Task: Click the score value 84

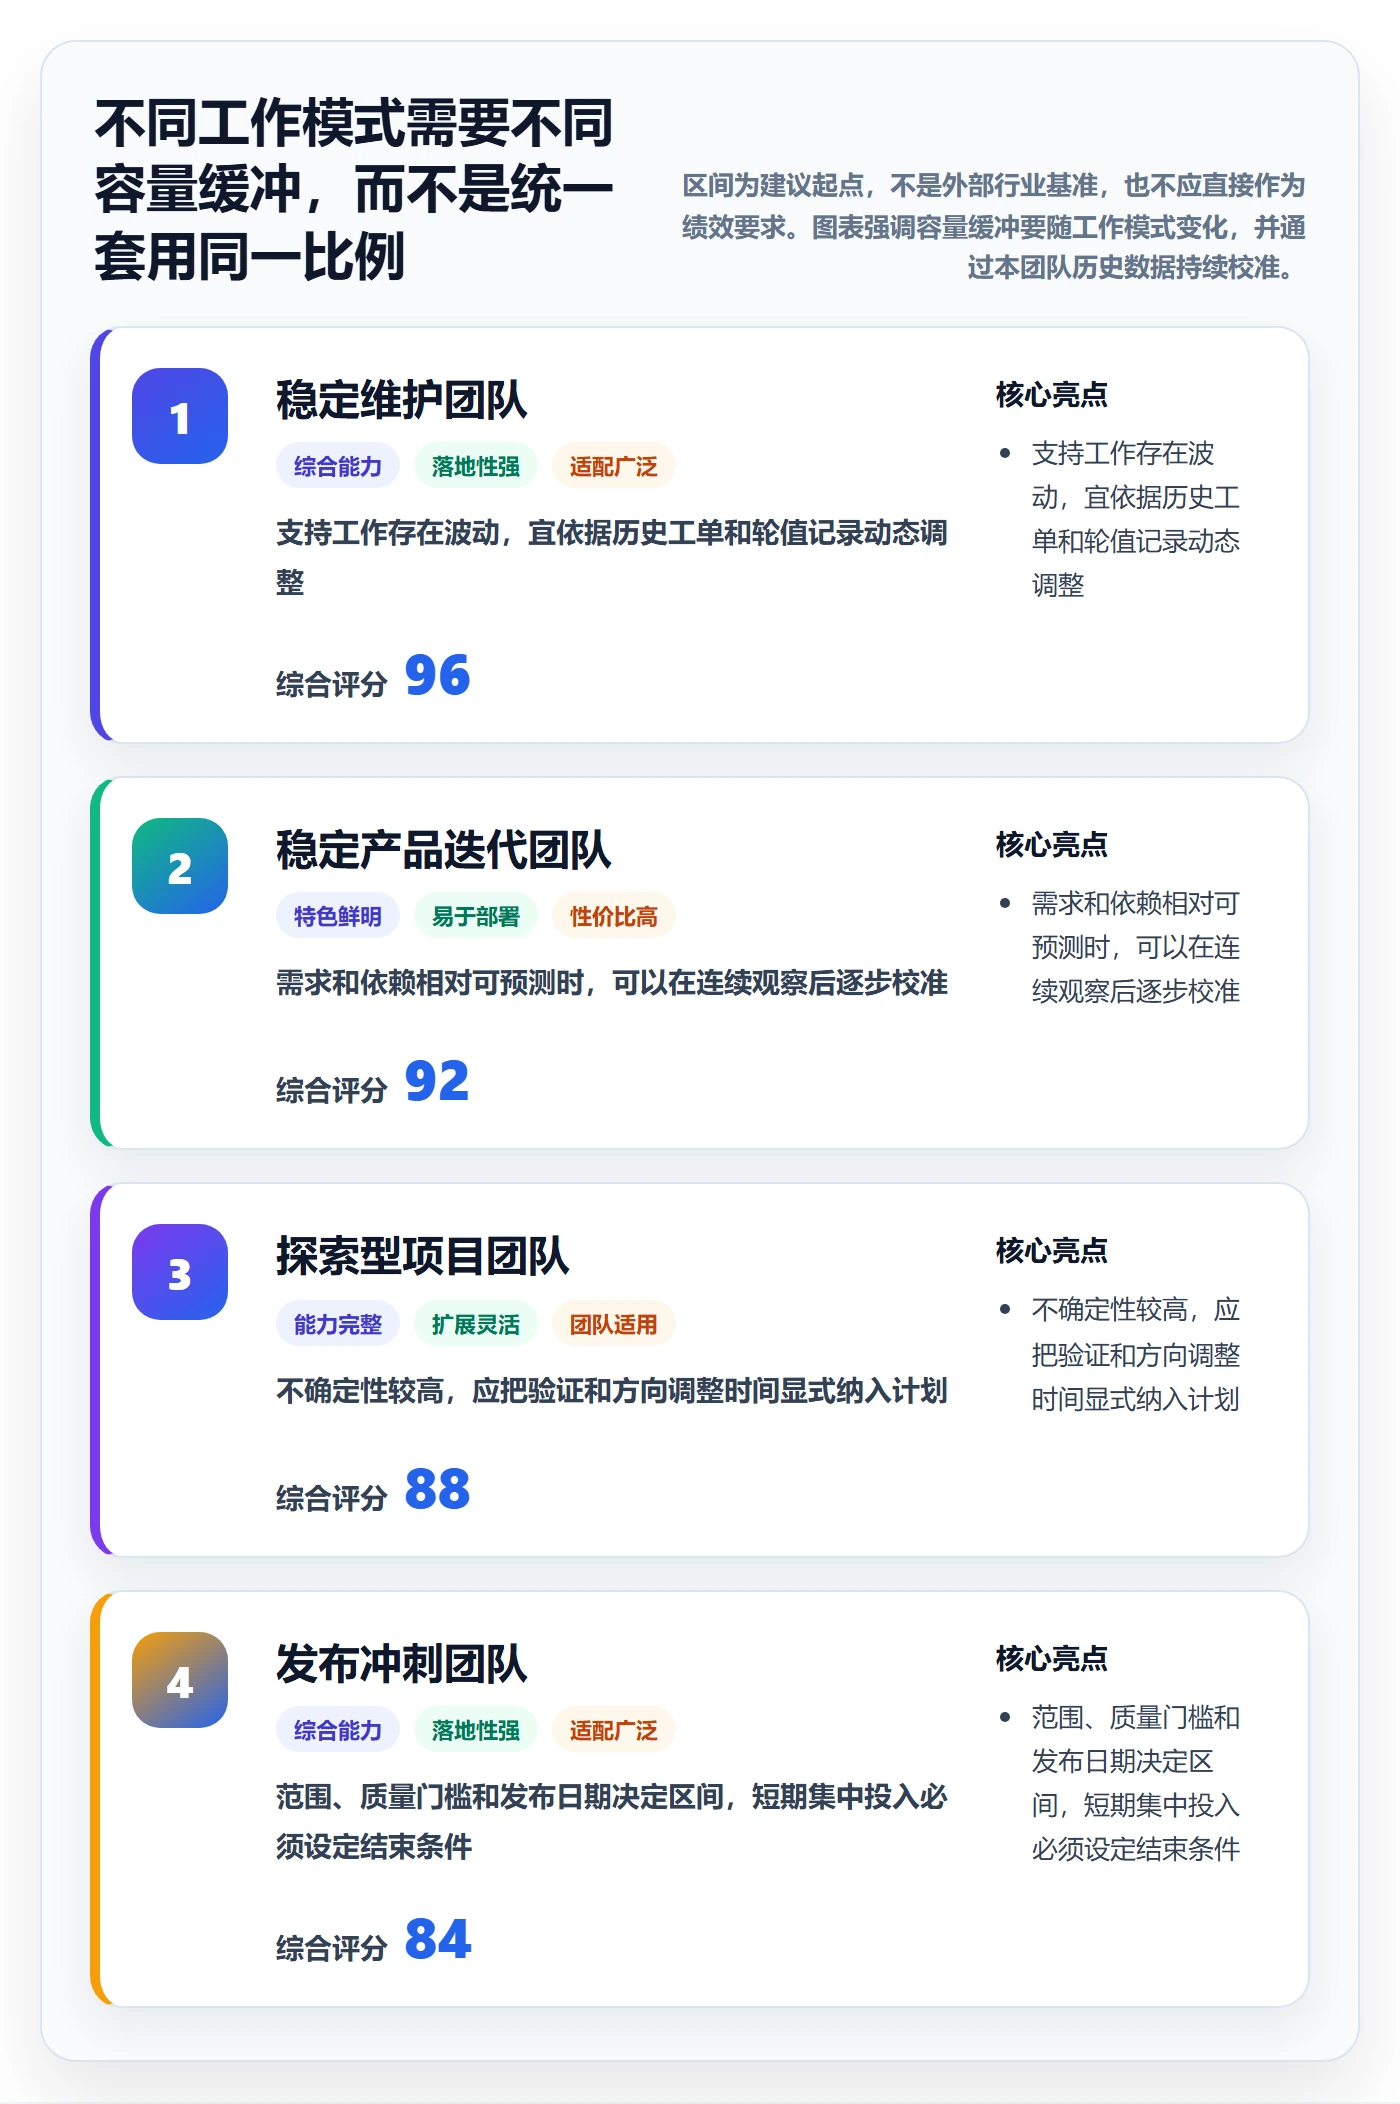Action: point(438,1939)
